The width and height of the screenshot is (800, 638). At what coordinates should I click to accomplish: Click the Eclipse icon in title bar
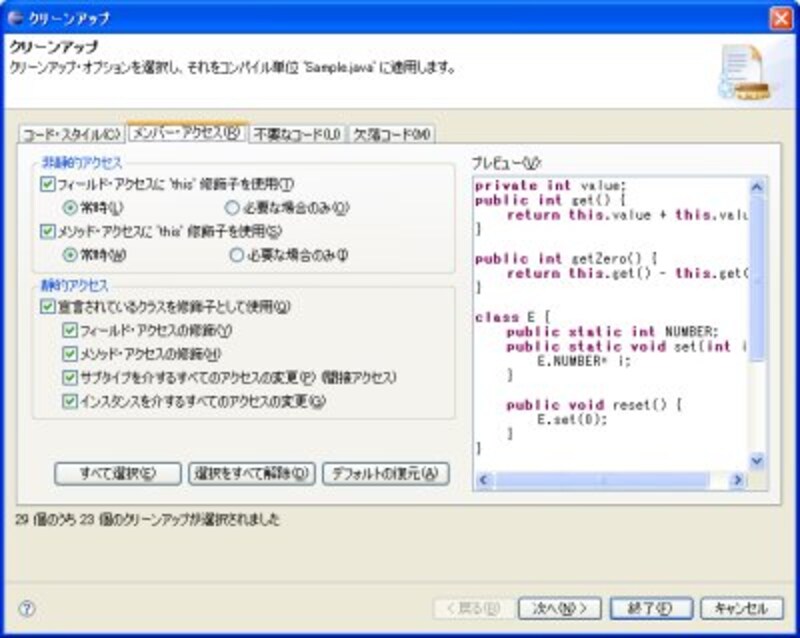pos(16,18)
